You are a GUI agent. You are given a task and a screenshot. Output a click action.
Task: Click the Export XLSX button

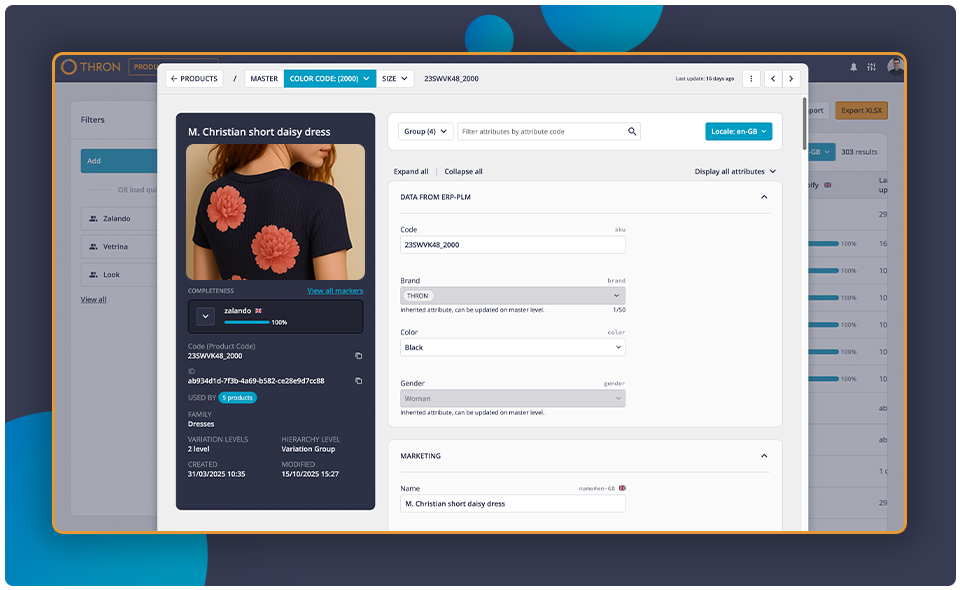(861, 110)
